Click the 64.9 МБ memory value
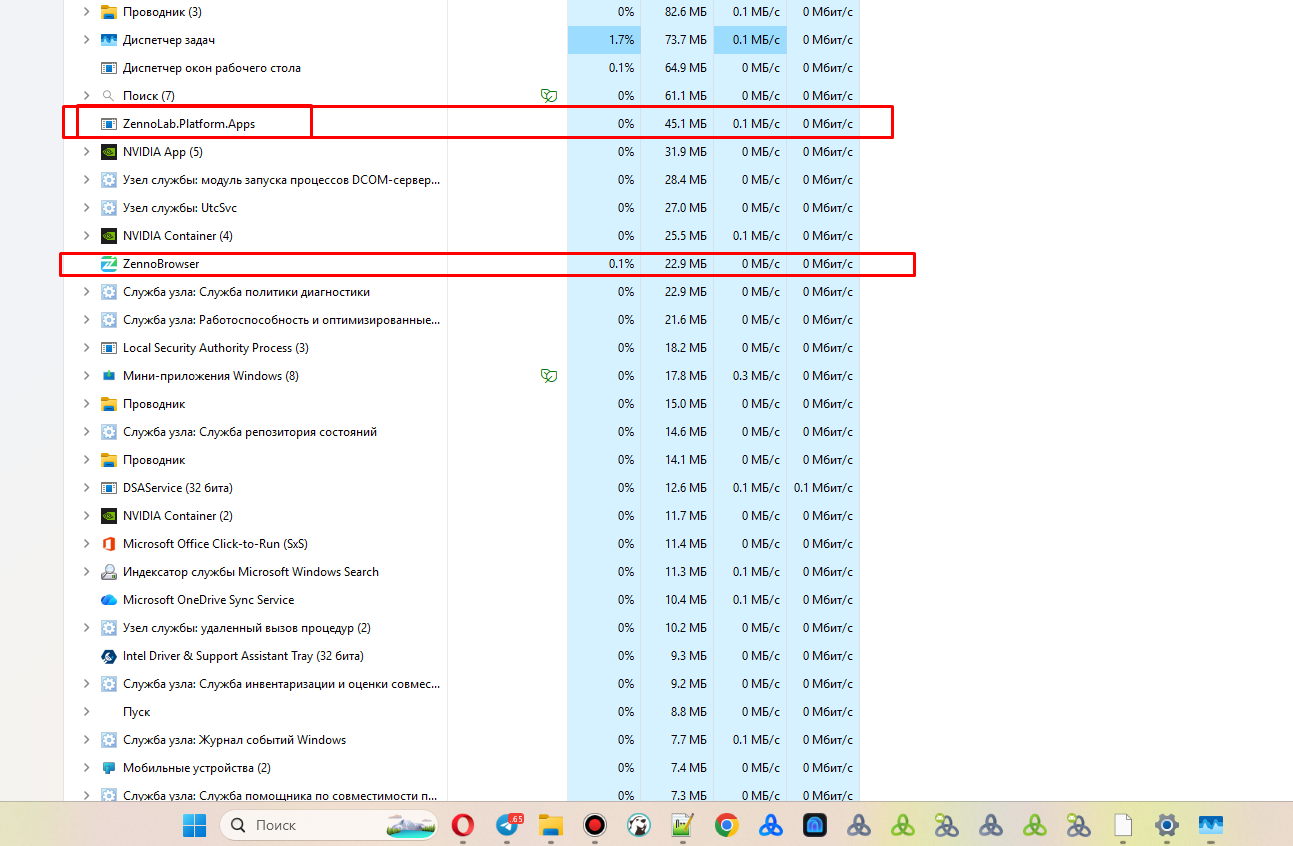 [686, 68]
